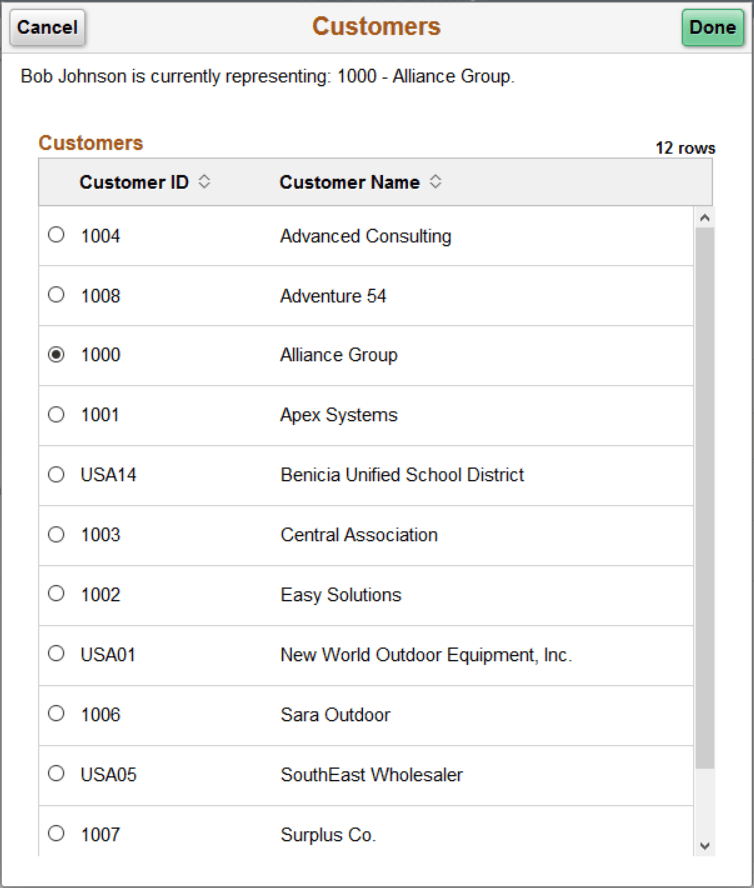Viewport: 754px width, 888px height.
Task: Click the scrollbar down arrow
Action: (x=704, y=846)
